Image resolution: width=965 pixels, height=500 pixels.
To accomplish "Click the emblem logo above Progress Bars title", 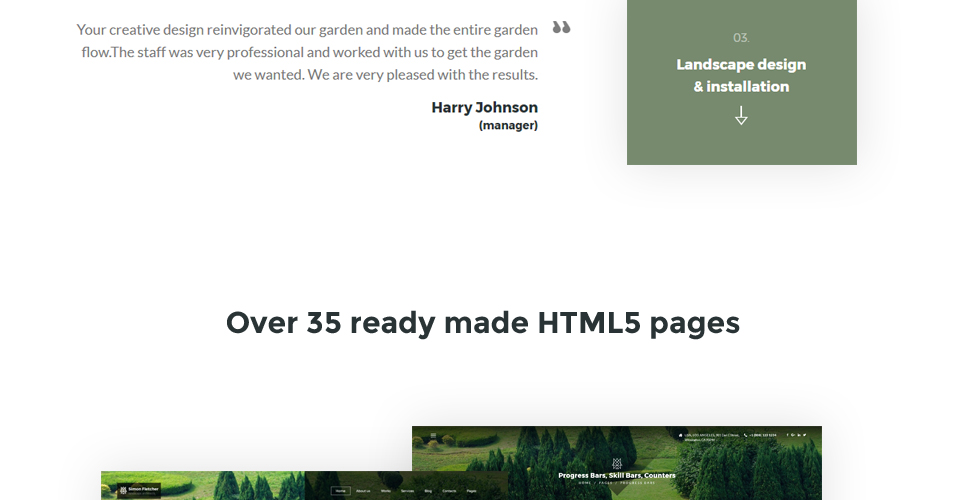I will pyautogui.click(x=617, y=464).
